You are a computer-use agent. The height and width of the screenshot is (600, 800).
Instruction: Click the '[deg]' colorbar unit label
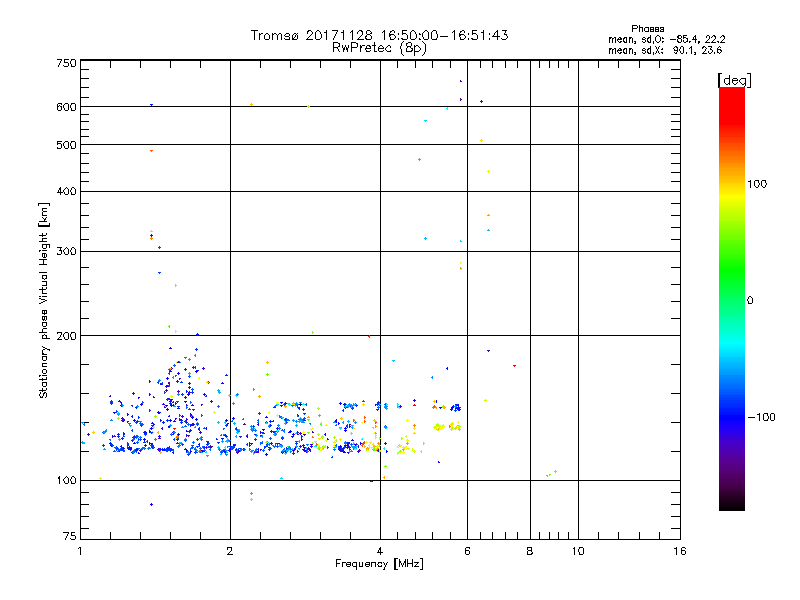[734, 80]
